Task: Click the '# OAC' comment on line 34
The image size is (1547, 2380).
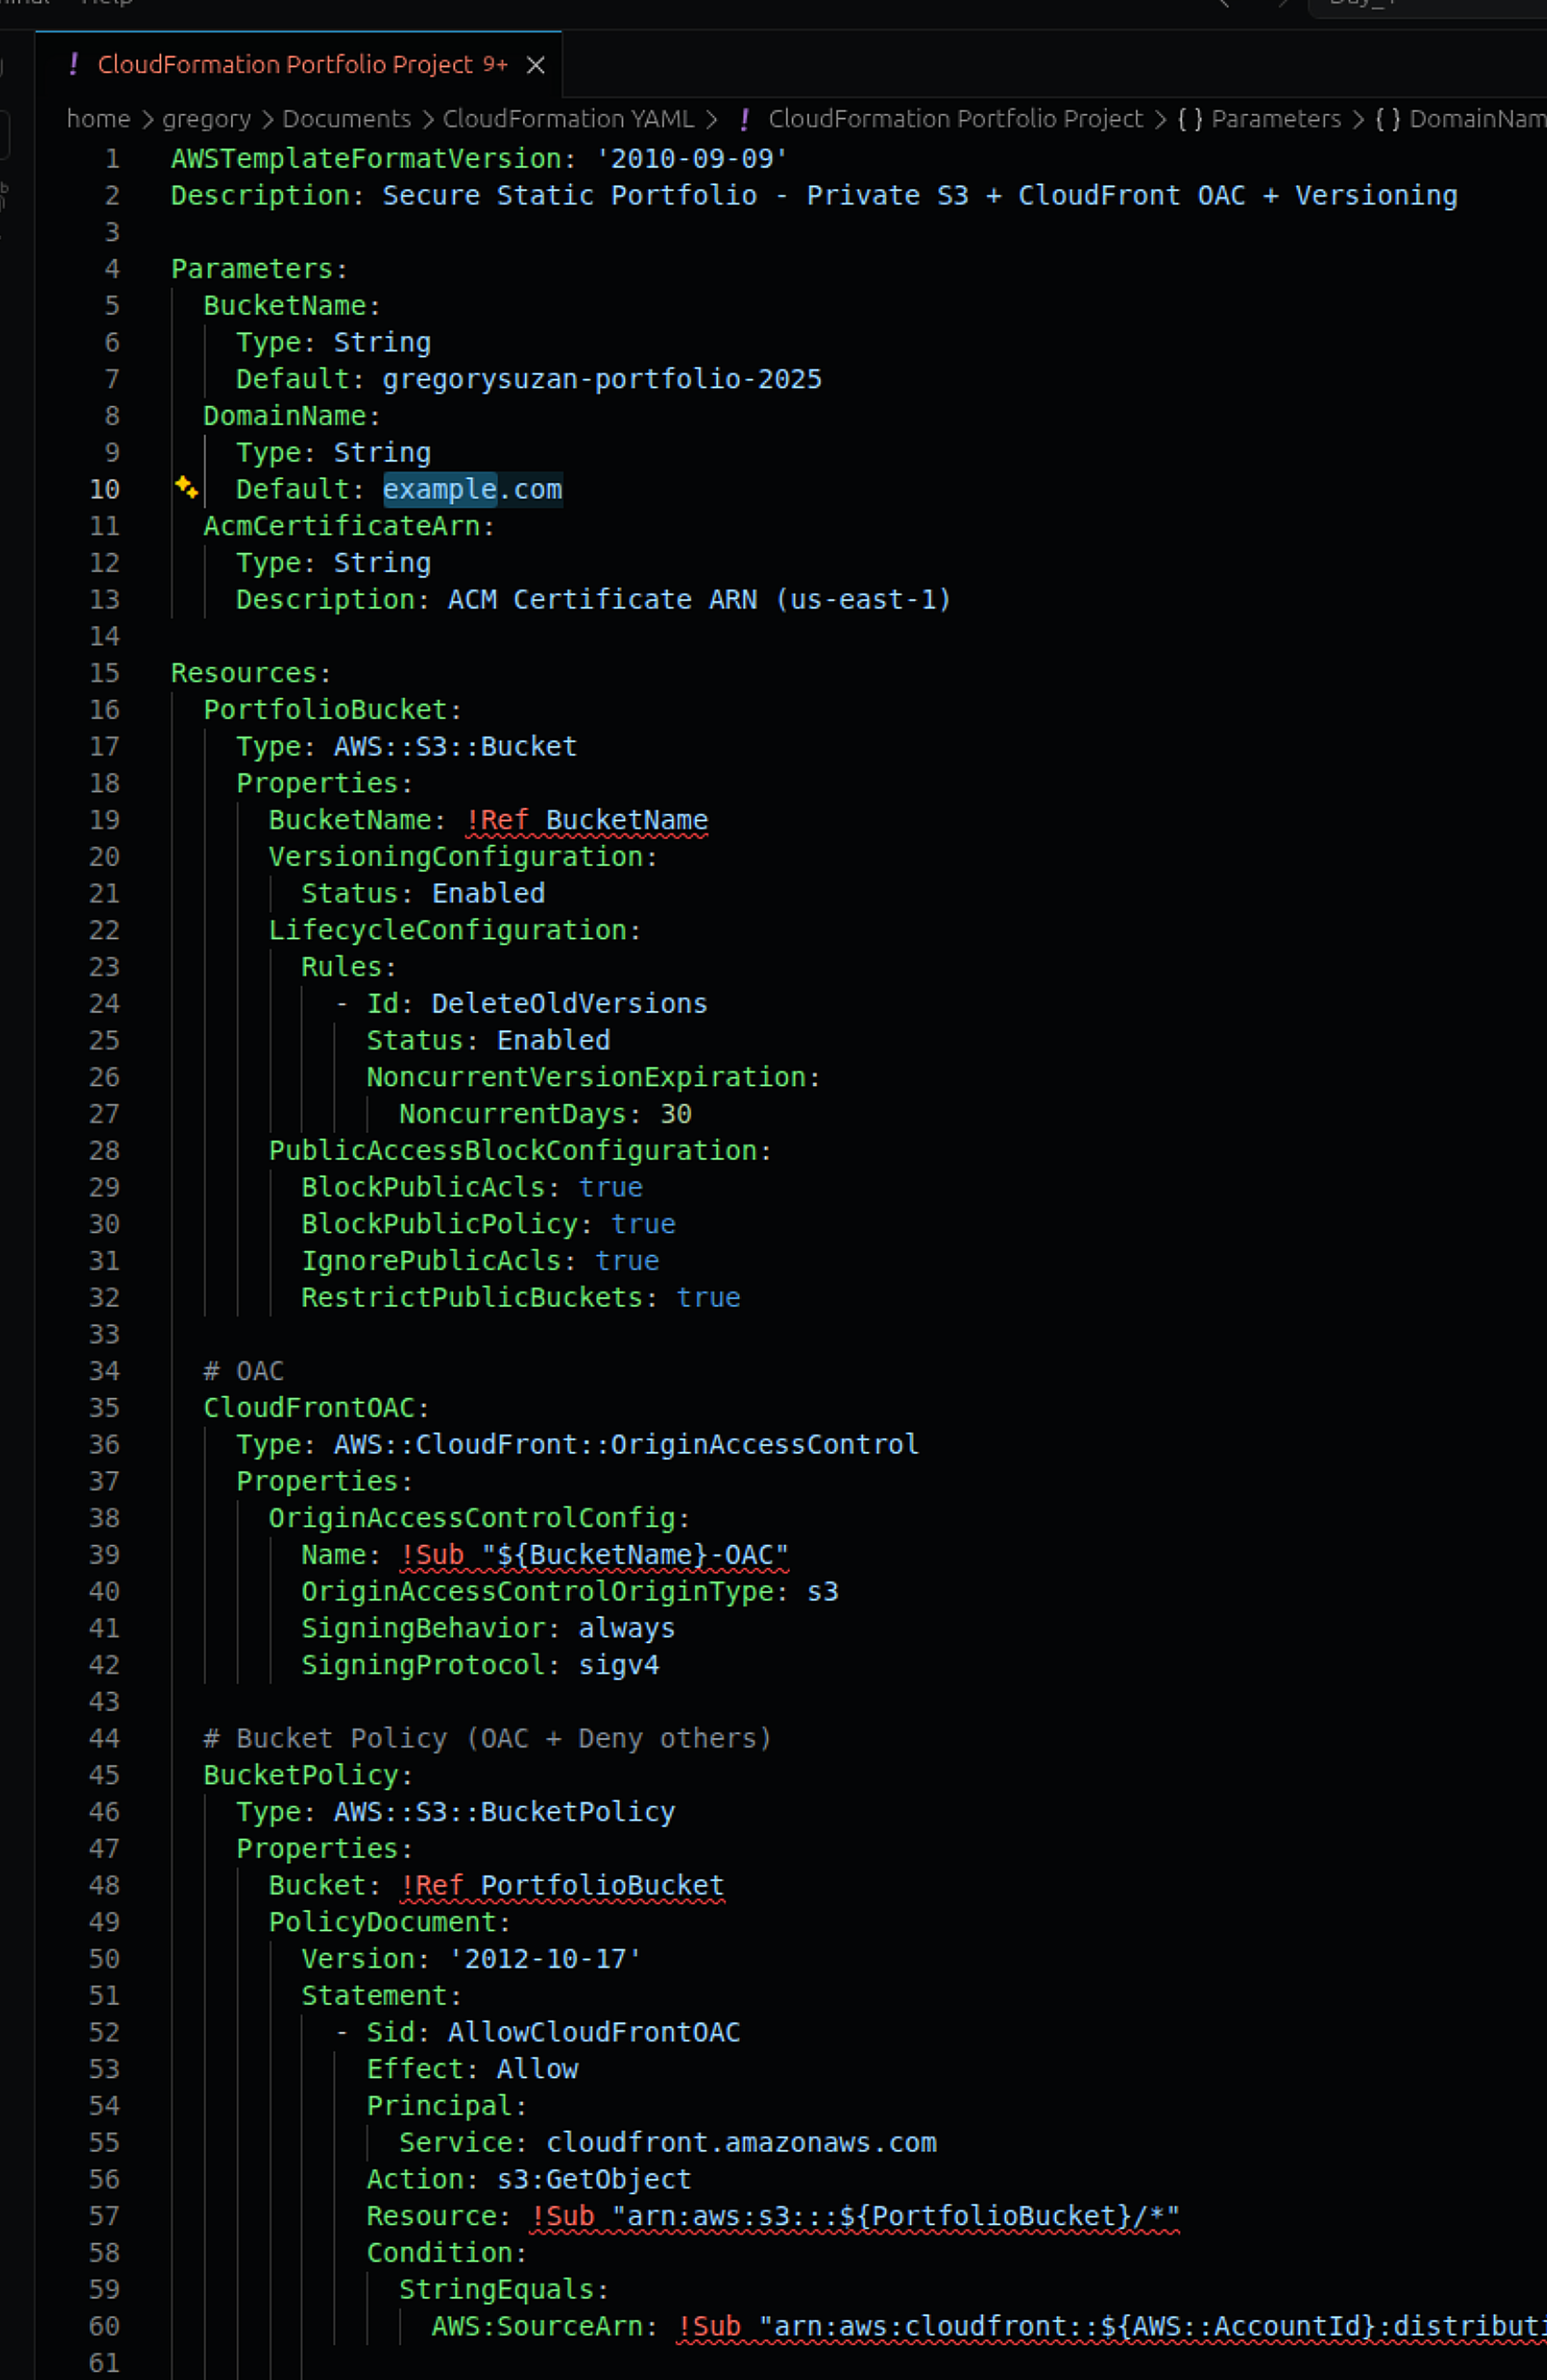Action: 244,1371
